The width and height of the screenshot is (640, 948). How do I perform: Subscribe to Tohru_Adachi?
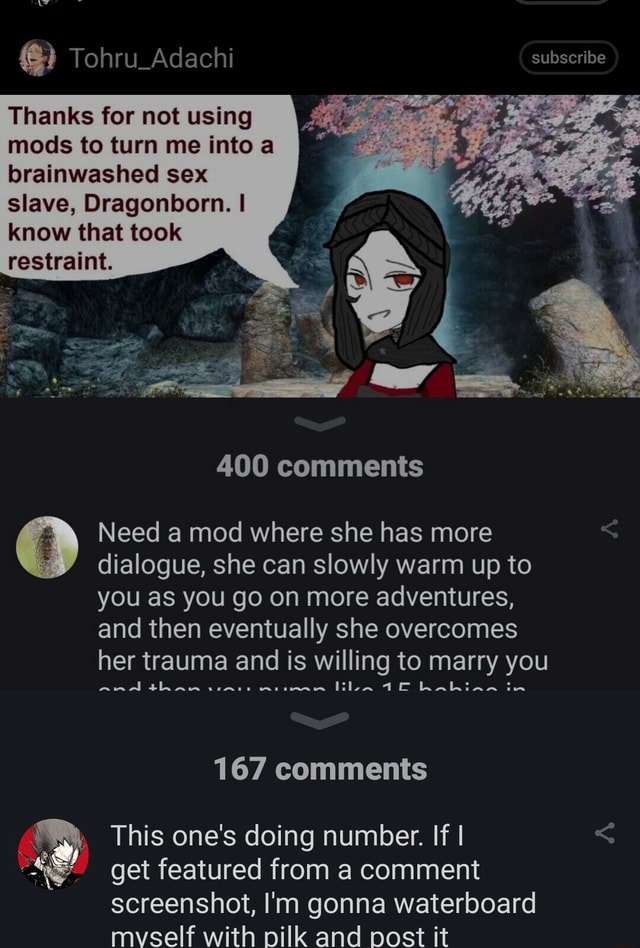(568, 57)
